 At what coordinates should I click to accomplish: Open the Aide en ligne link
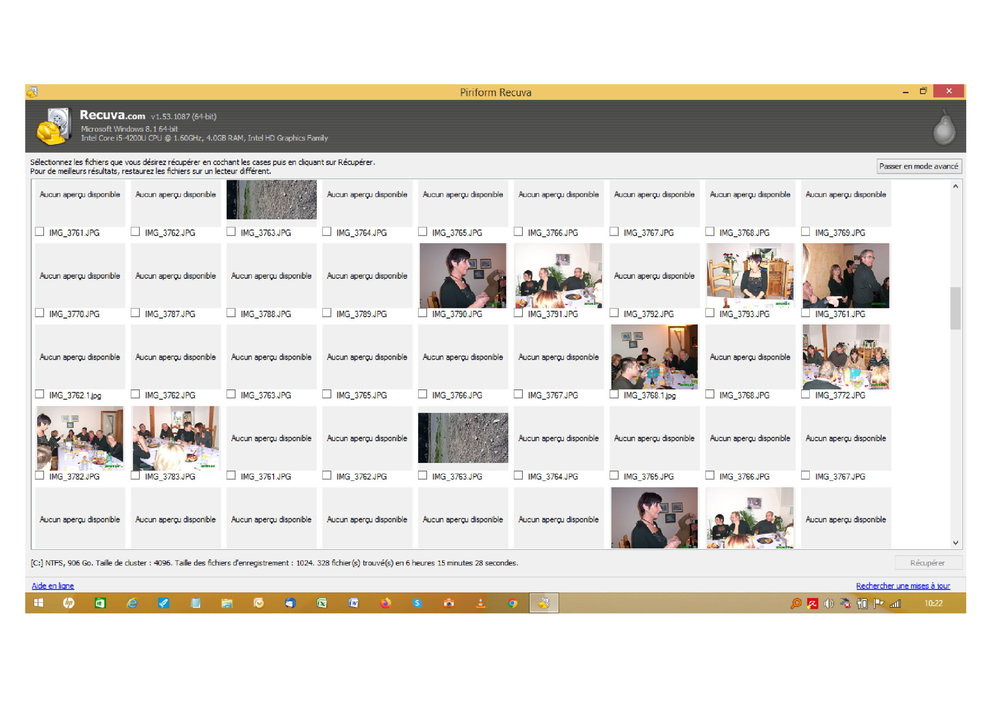point(52,586)
